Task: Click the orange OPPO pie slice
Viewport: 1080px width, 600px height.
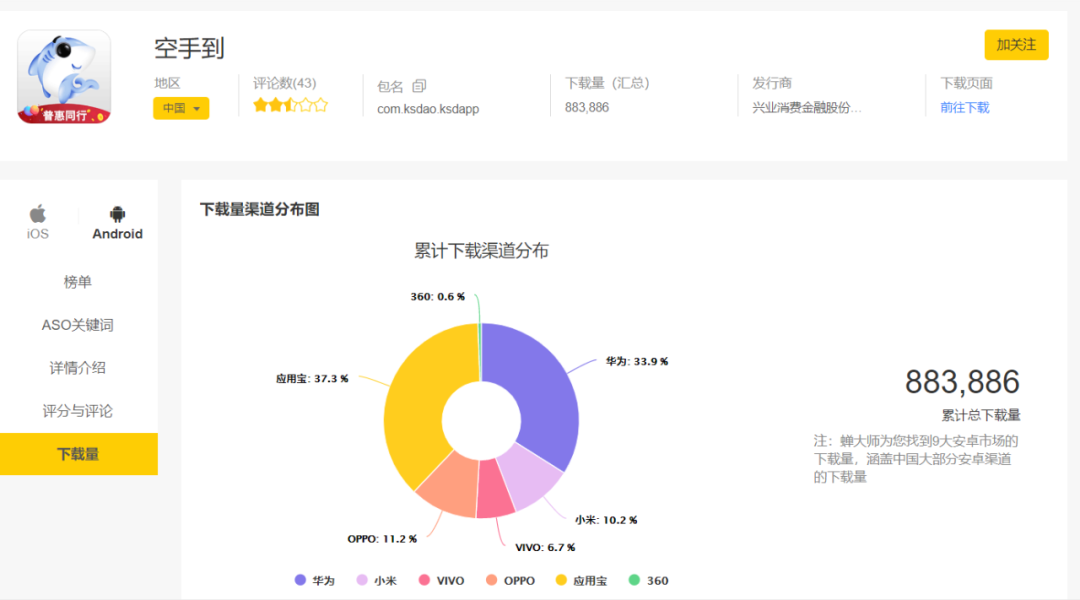Action: tap(450, 487)
